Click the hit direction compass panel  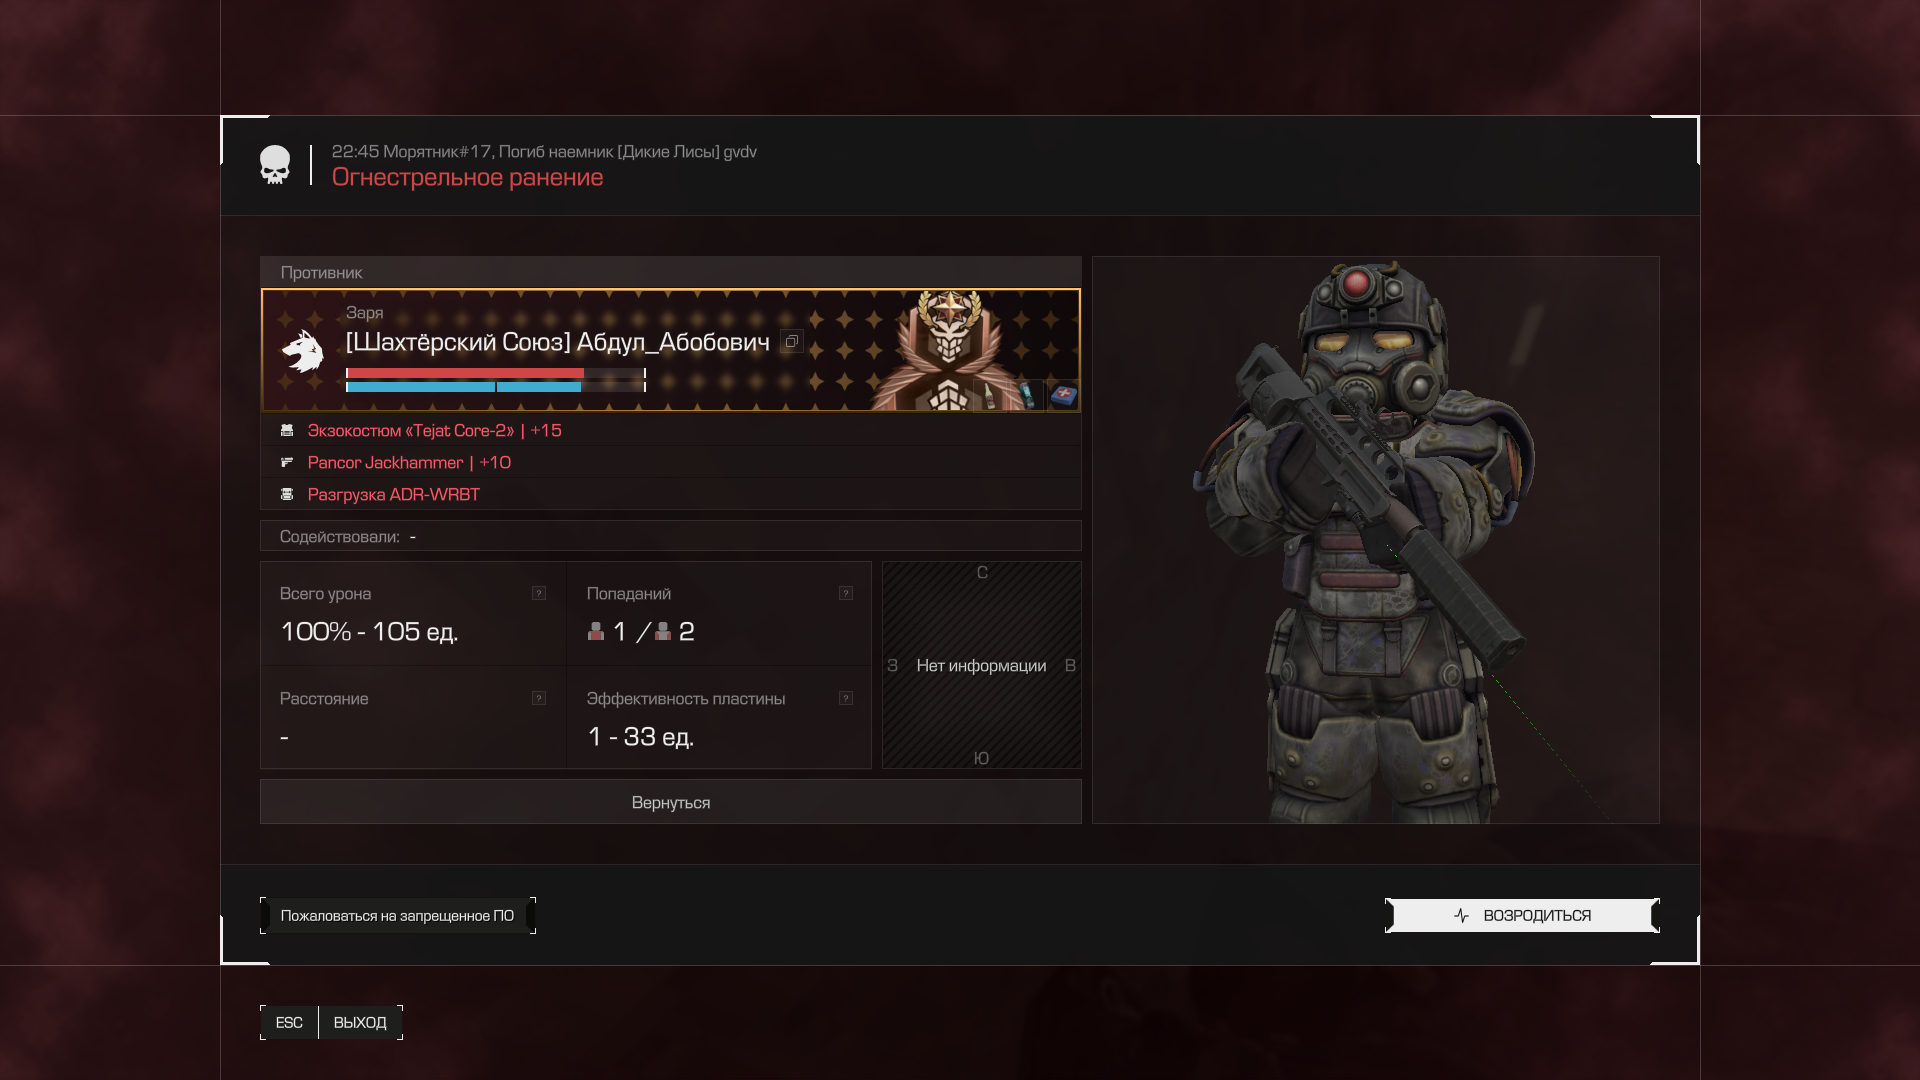click(981, 665)
